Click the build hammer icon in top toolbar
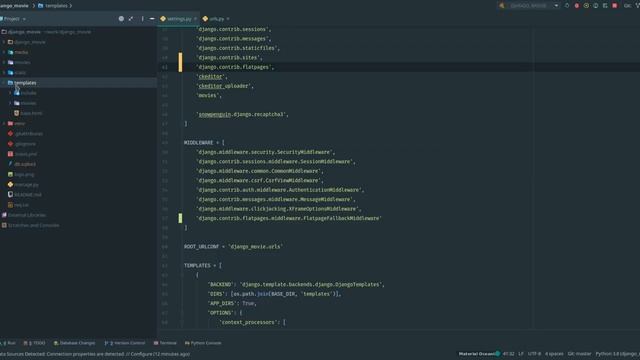 (x=502, y=6)
